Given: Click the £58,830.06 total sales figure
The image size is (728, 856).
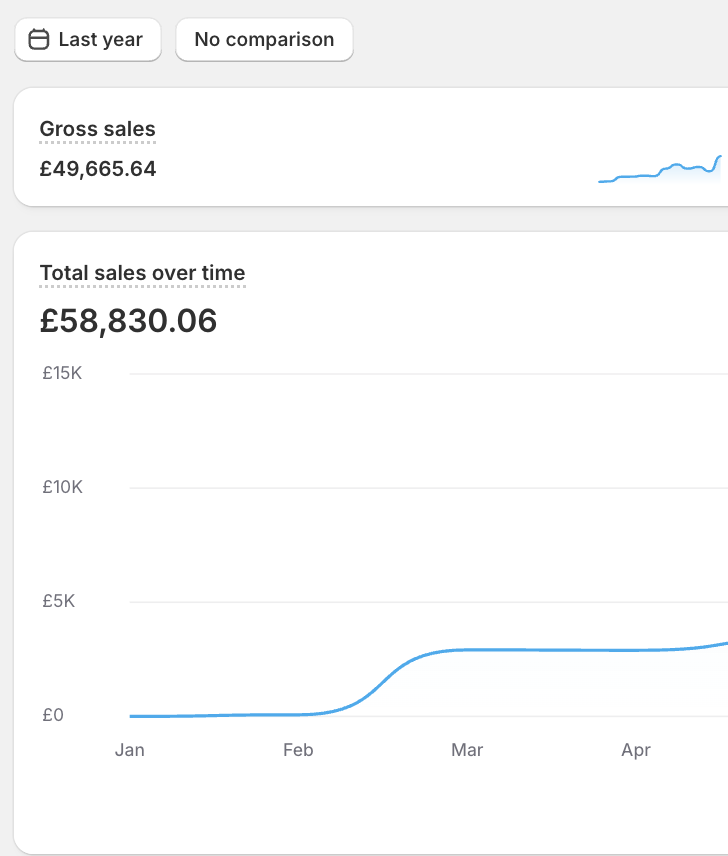Looking at the screenshot, I should pos(128,321).
